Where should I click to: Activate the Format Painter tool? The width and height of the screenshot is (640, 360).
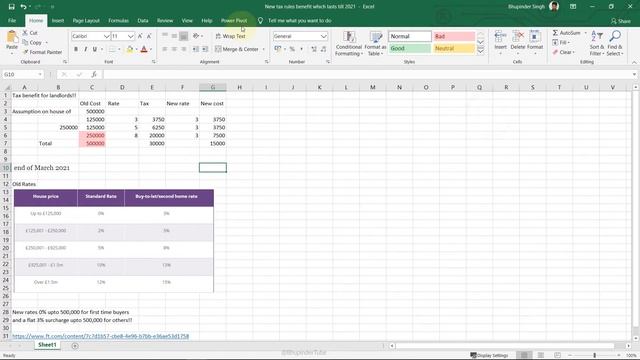coord(42,52)
